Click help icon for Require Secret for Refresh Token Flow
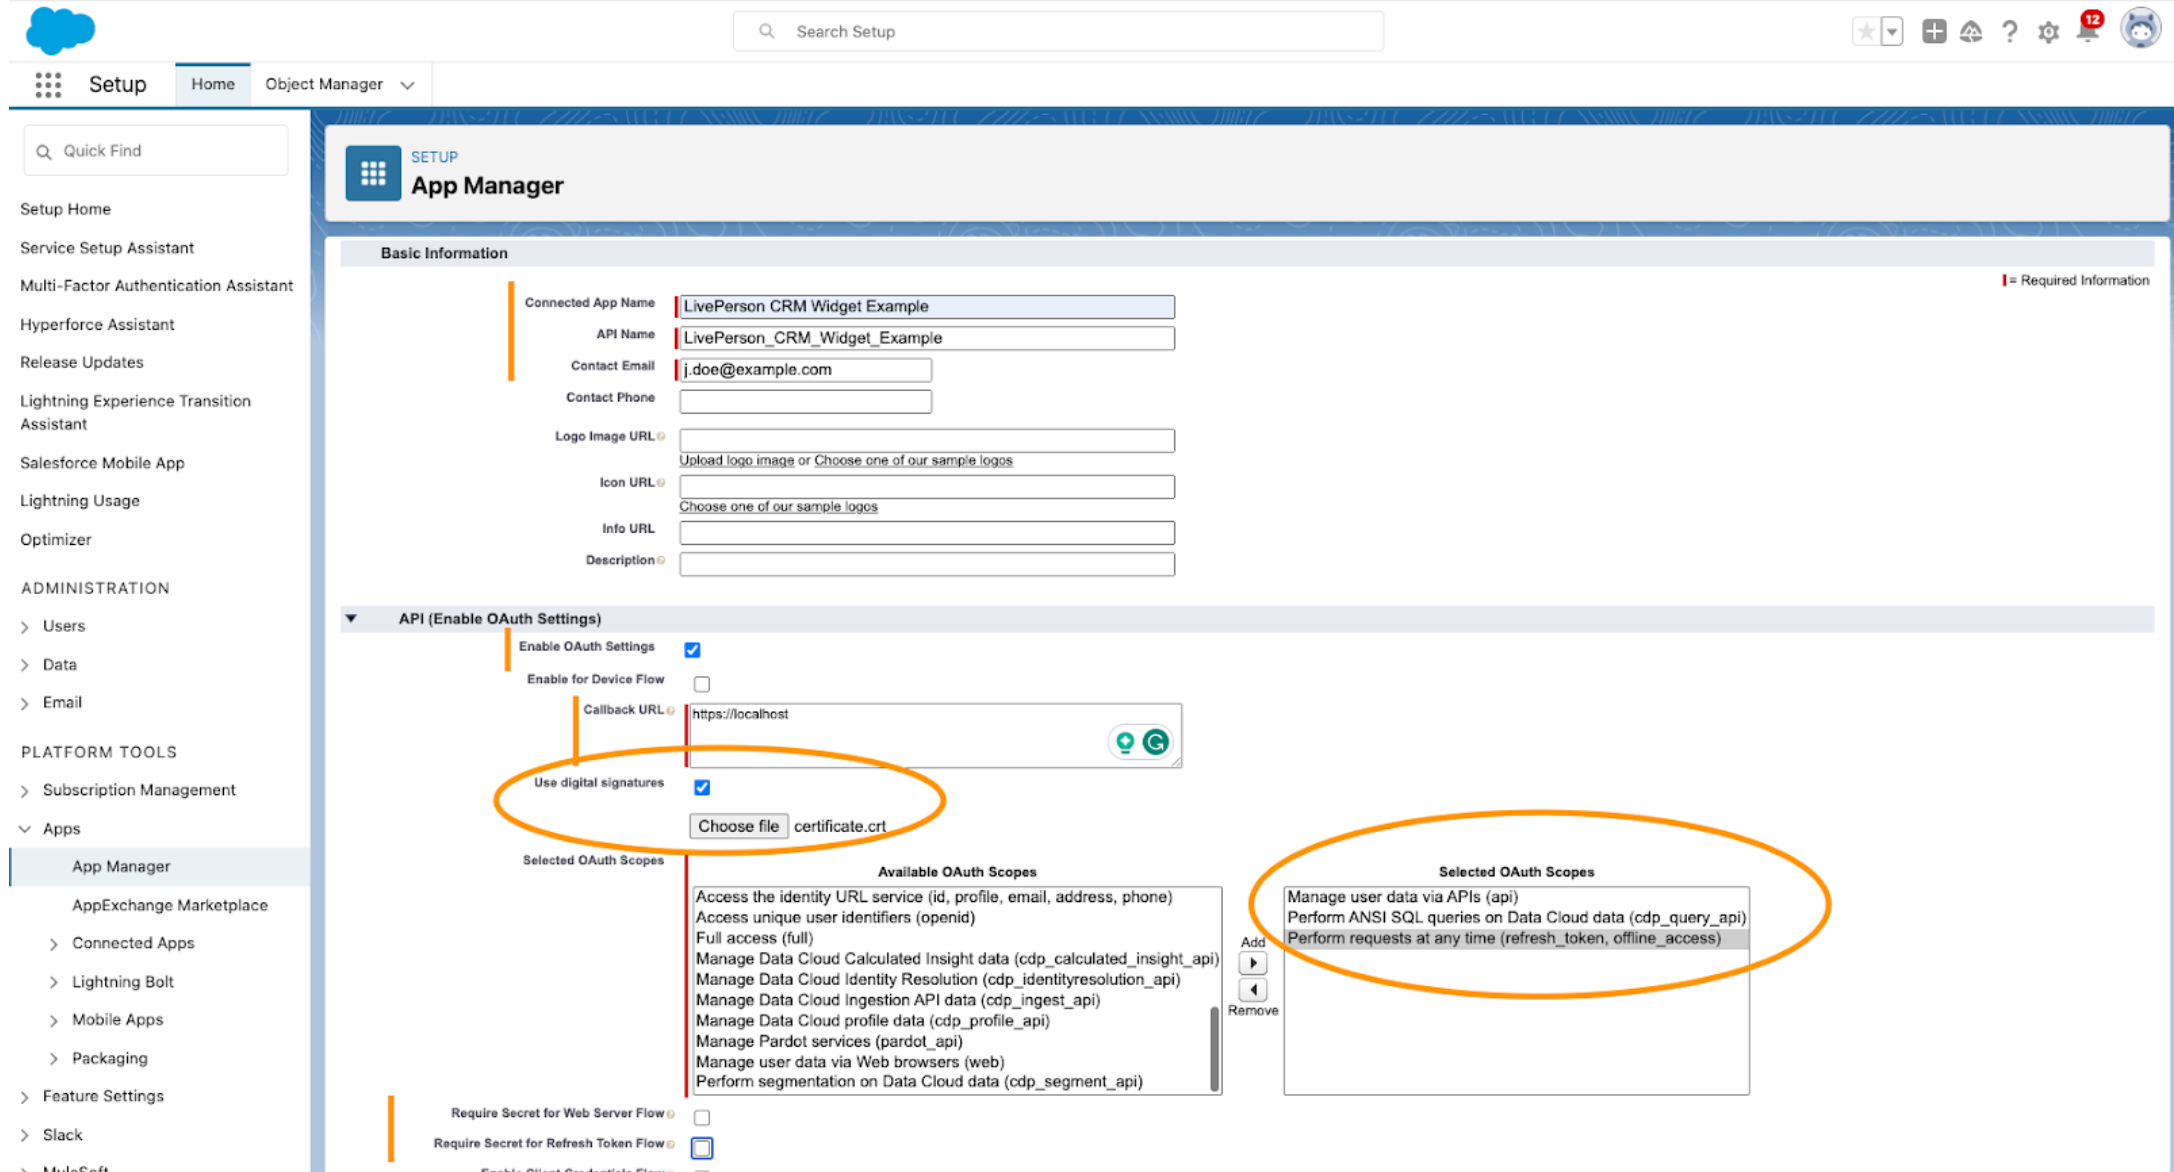Viewport: 2174px width, 1172px height. coord(670,1145)
